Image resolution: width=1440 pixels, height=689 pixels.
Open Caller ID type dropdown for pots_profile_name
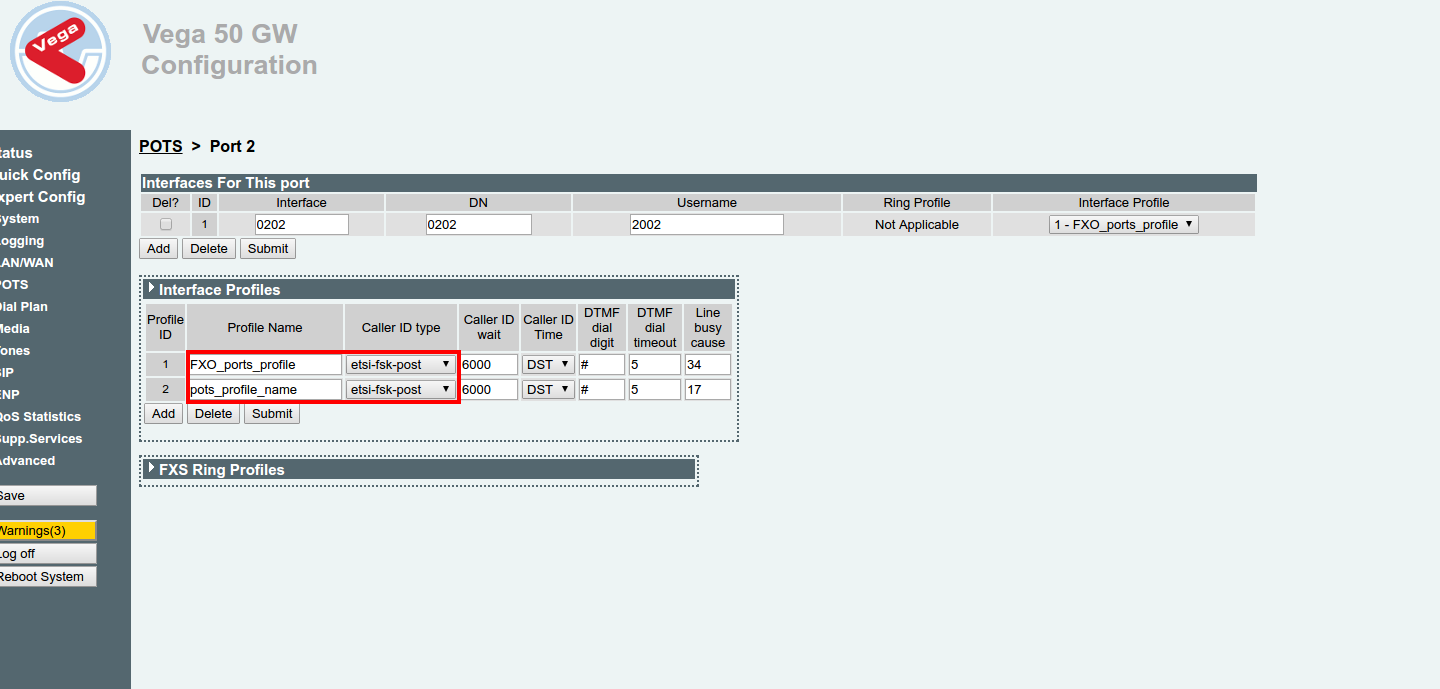[400, 389]
